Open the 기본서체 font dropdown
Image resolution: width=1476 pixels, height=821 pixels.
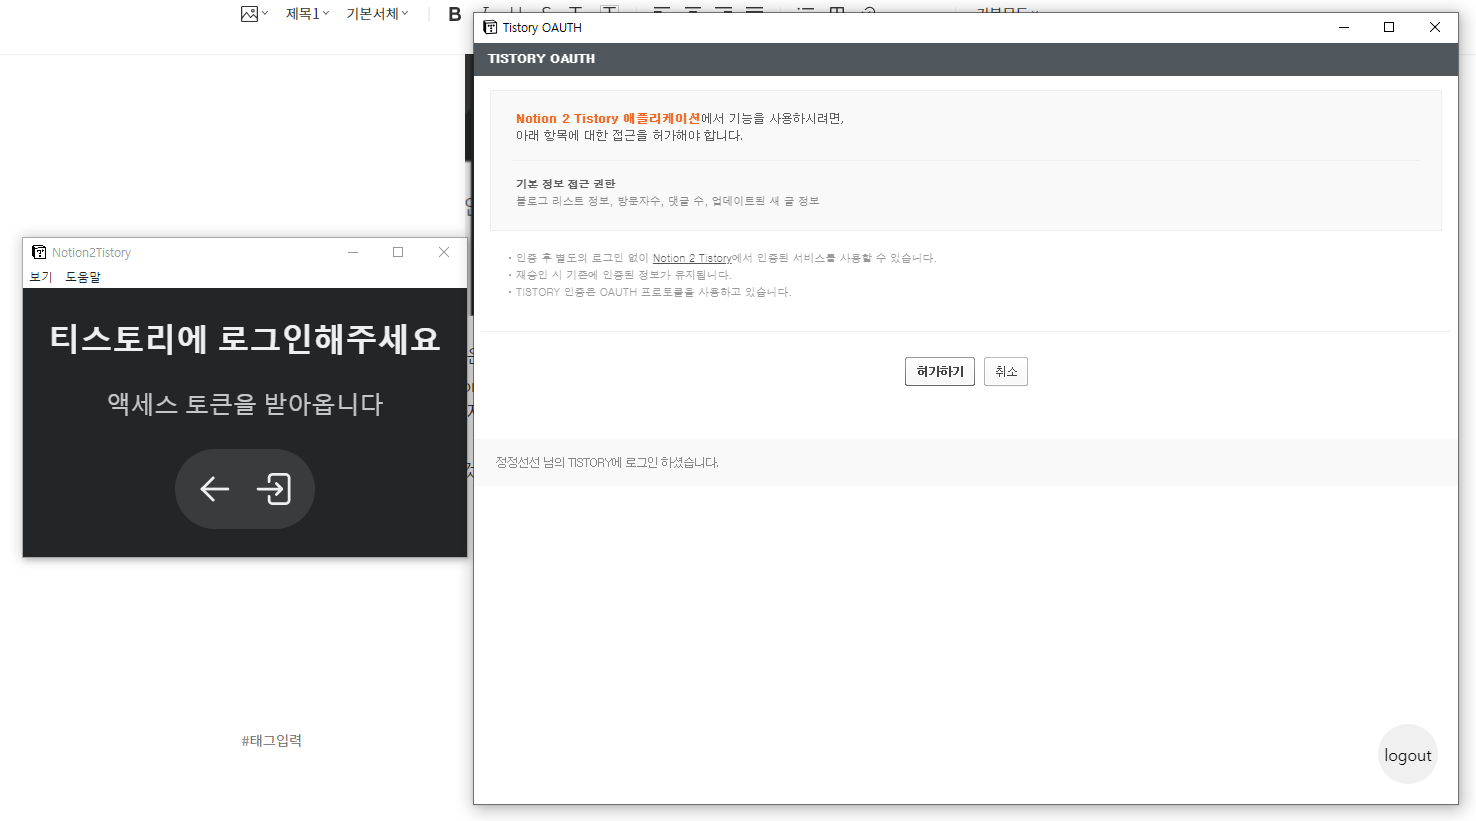(x=377, y=14)
